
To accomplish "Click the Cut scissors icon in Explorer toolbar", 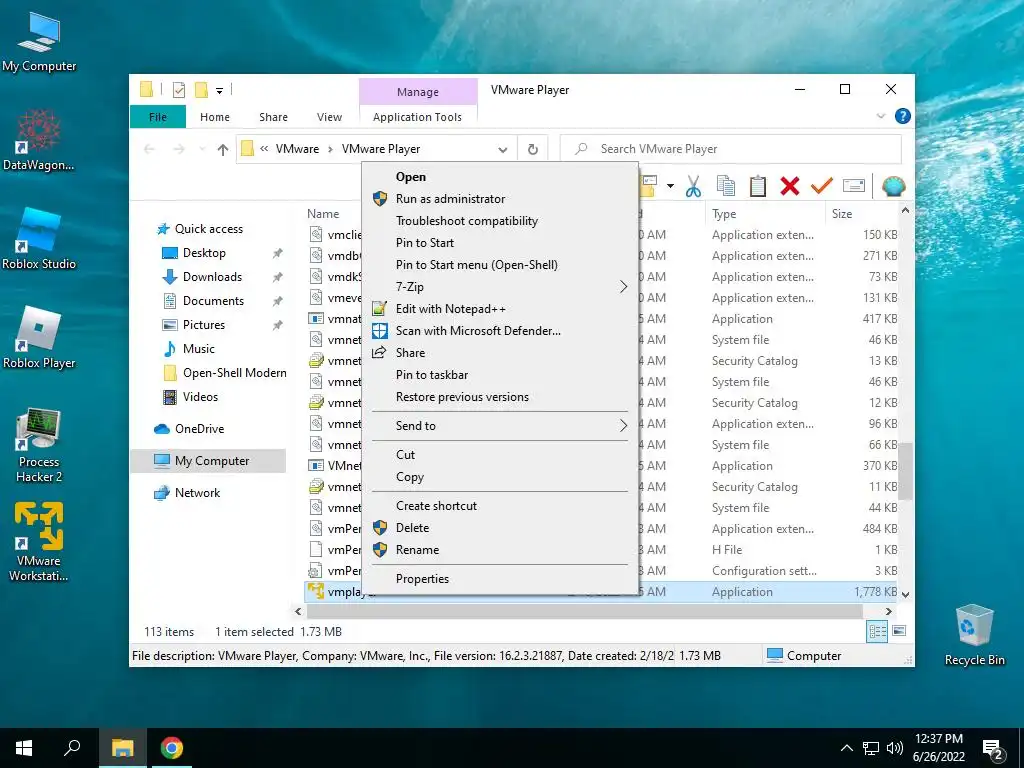I will [x=693, y=186].
